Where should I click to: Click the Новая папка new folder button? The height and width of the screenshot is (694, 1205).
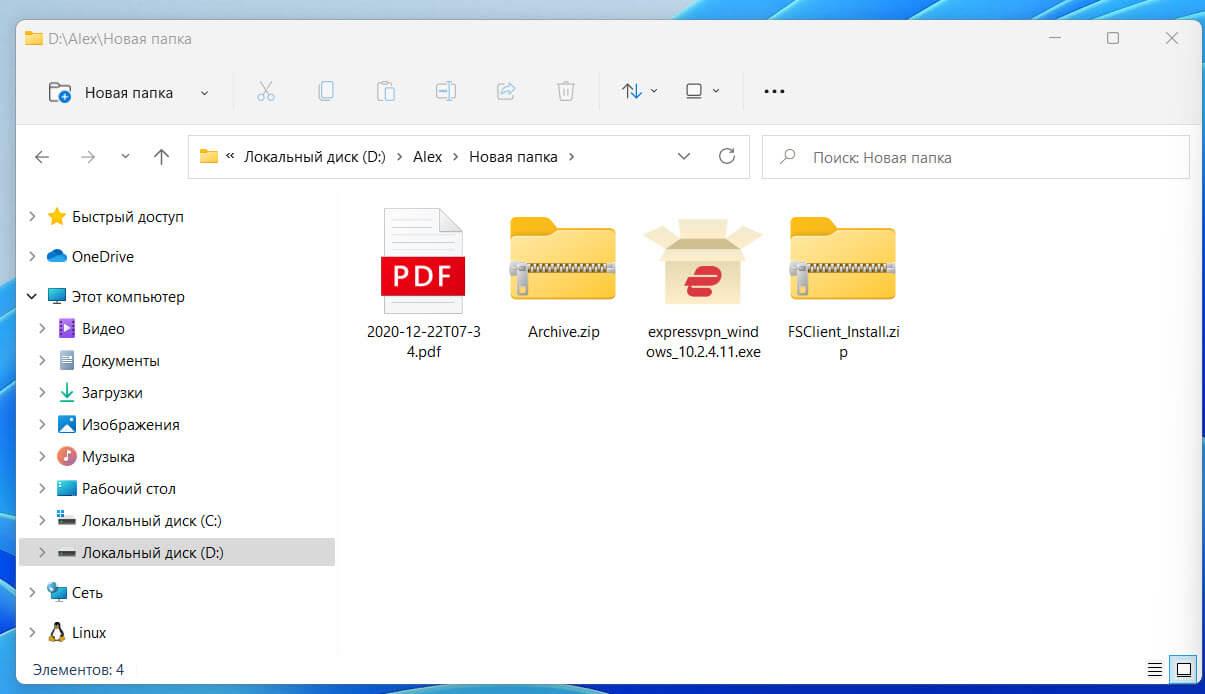111,92
